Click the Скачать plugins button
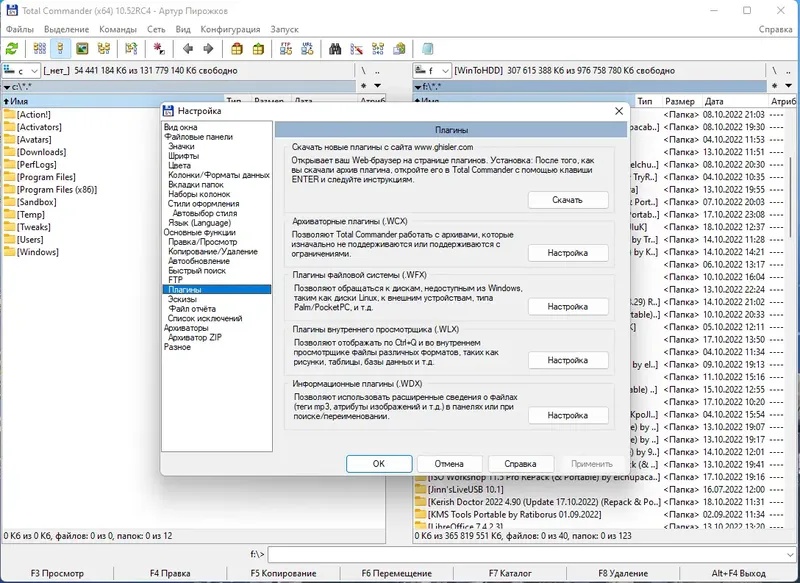The height and width of the screenshot is (583, 800). click(568, 200)
